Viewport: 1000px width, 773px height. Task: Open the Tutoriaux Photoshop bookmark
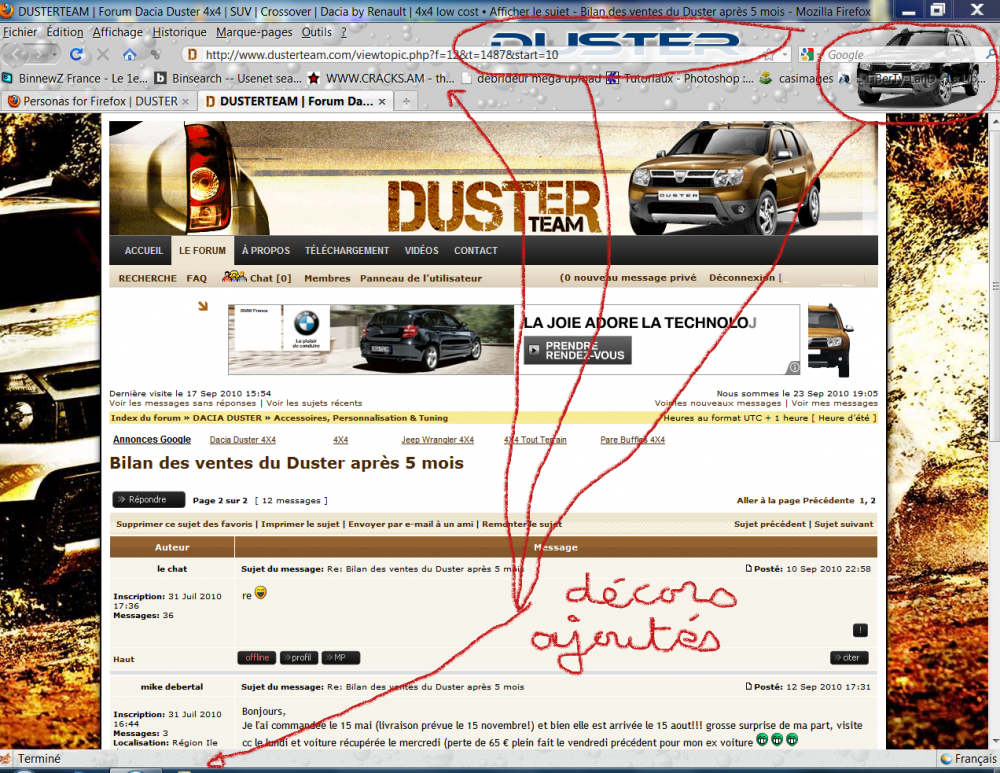[680, 78]
